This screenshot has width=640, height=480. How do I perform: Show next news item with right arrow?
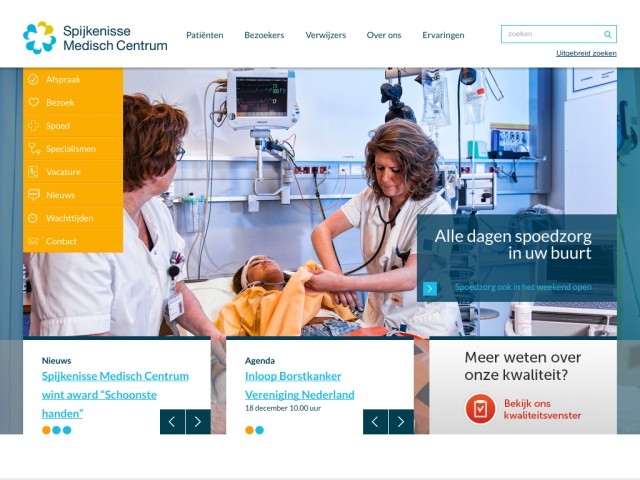coord(198,422)
